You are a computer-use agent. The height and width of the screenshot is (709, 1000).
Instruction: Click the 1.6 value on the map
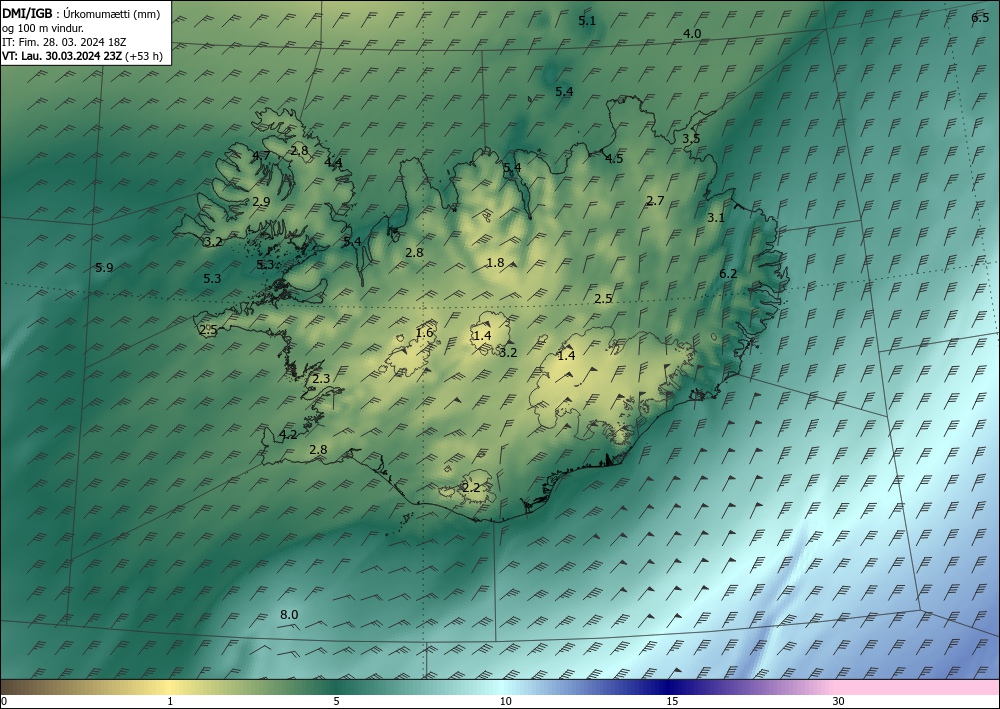(424, 333)
